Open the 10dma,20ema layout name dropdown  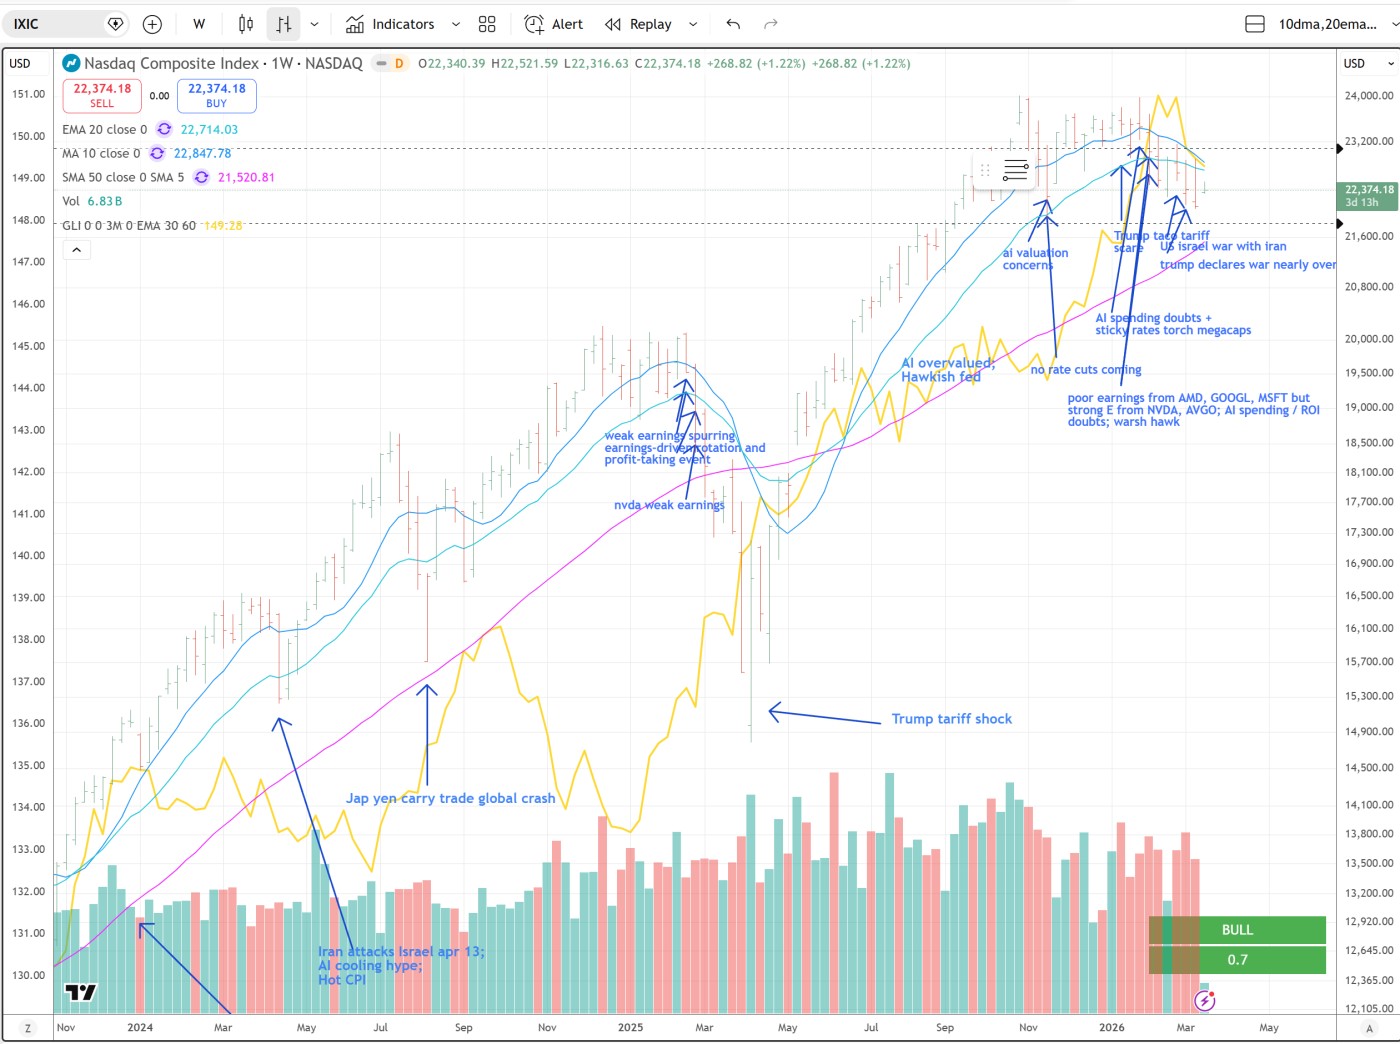1327,24
